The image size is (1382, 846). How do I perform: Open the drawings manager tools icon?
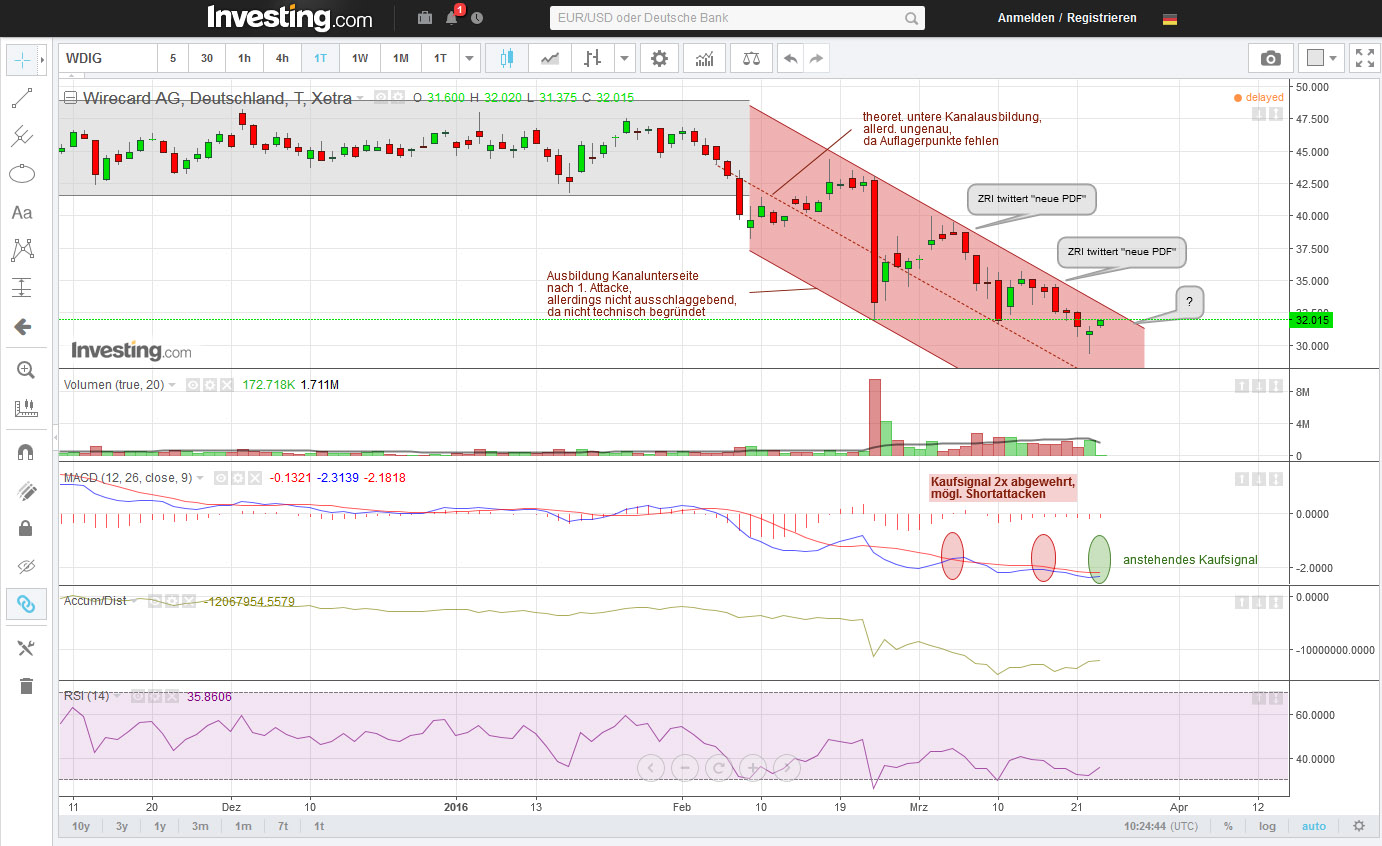pyautogui.click(x=26, y=648)
